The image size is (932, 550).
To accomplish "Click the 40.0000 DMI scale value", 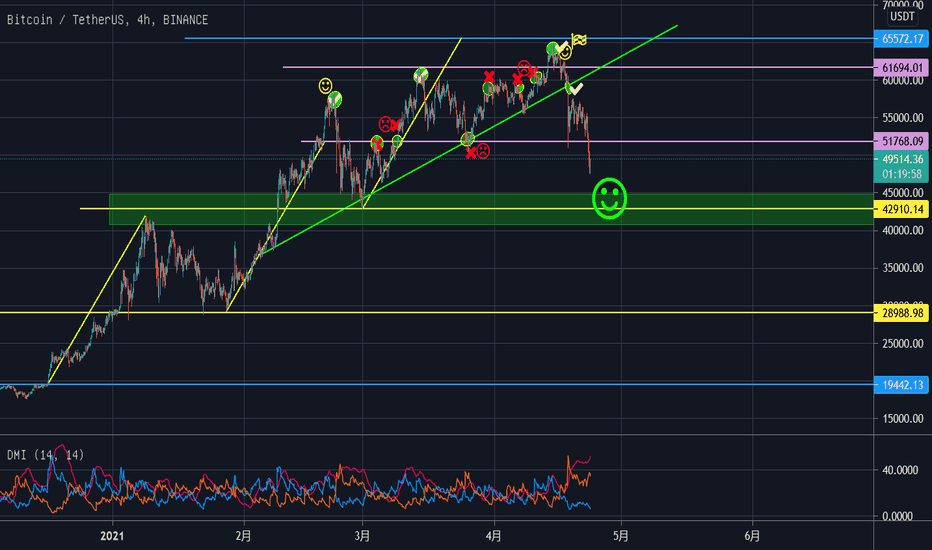I will pyautogui.click(x=900, y=470).
